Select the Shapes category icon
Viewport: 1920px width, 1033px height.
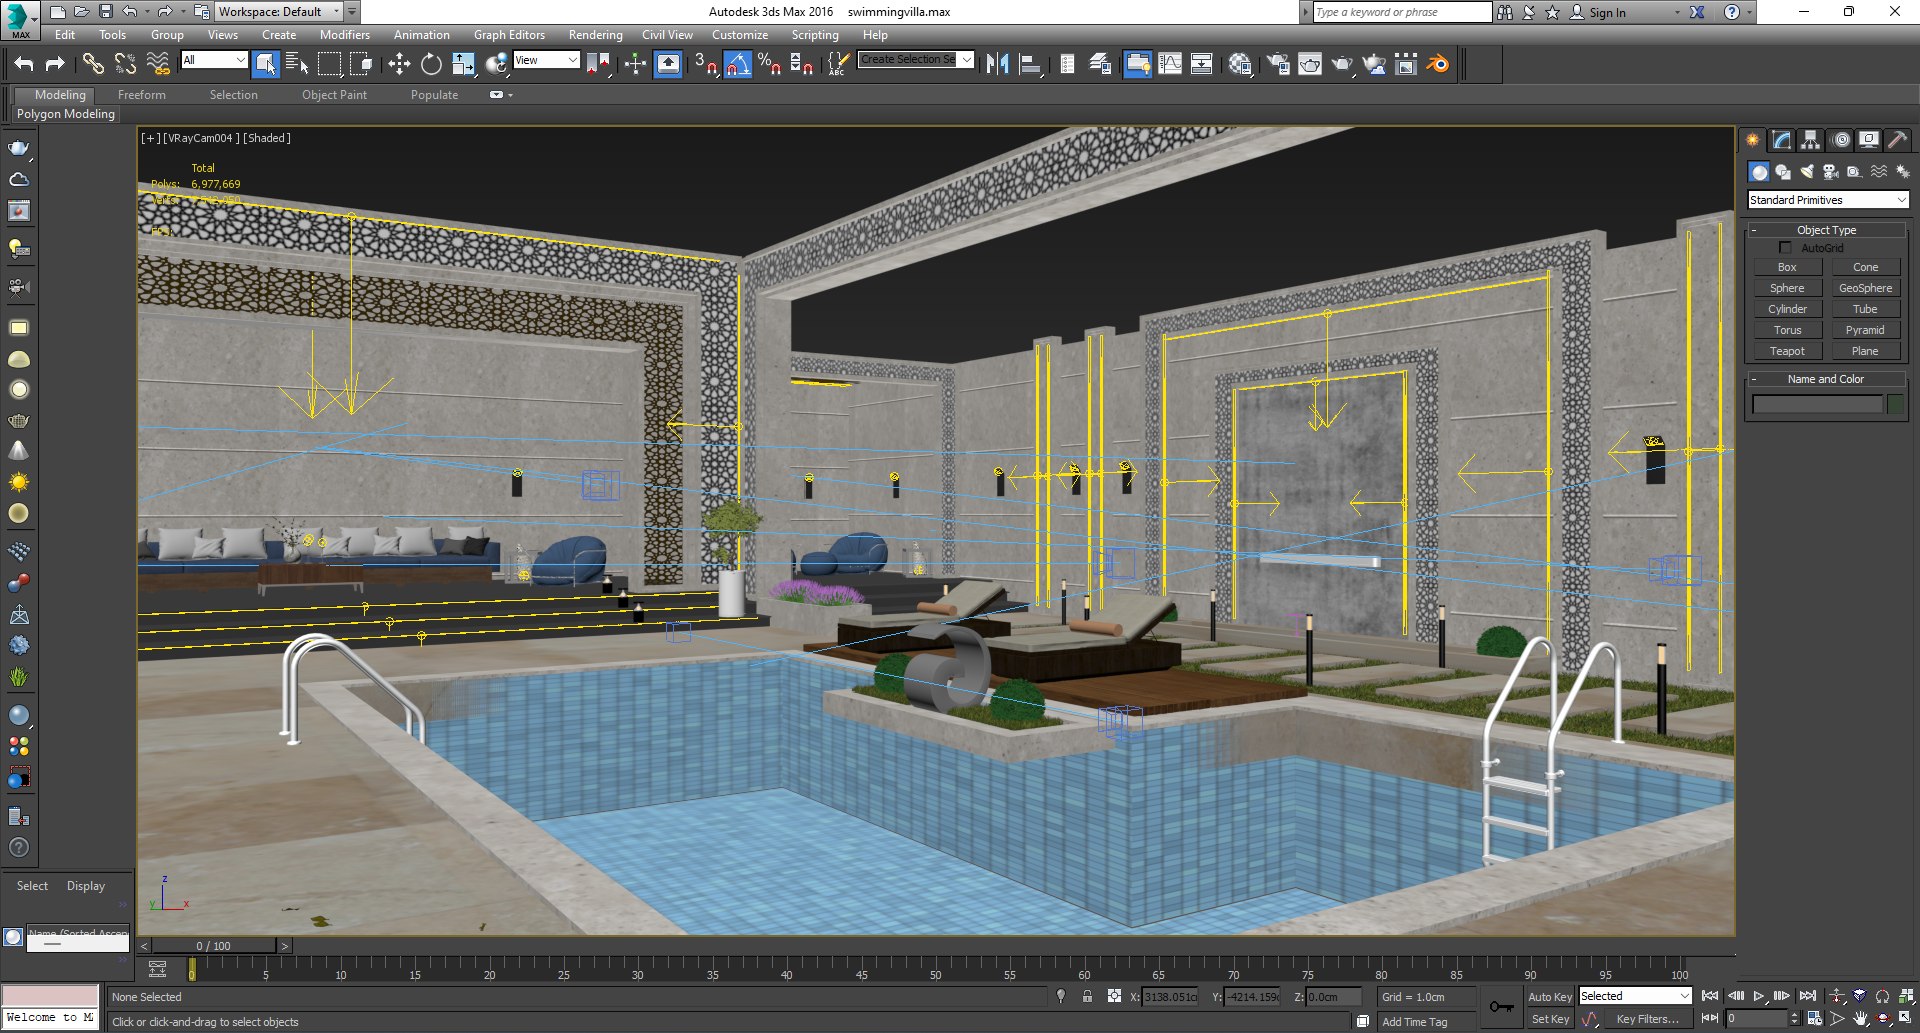coord(1783,172)
